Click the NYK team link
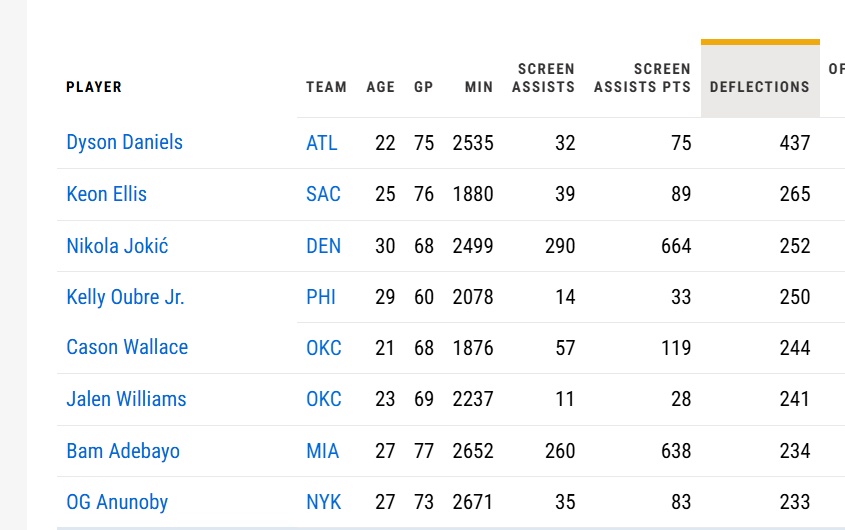Screen dimensions: 845x530 click(x=323, y=502)
